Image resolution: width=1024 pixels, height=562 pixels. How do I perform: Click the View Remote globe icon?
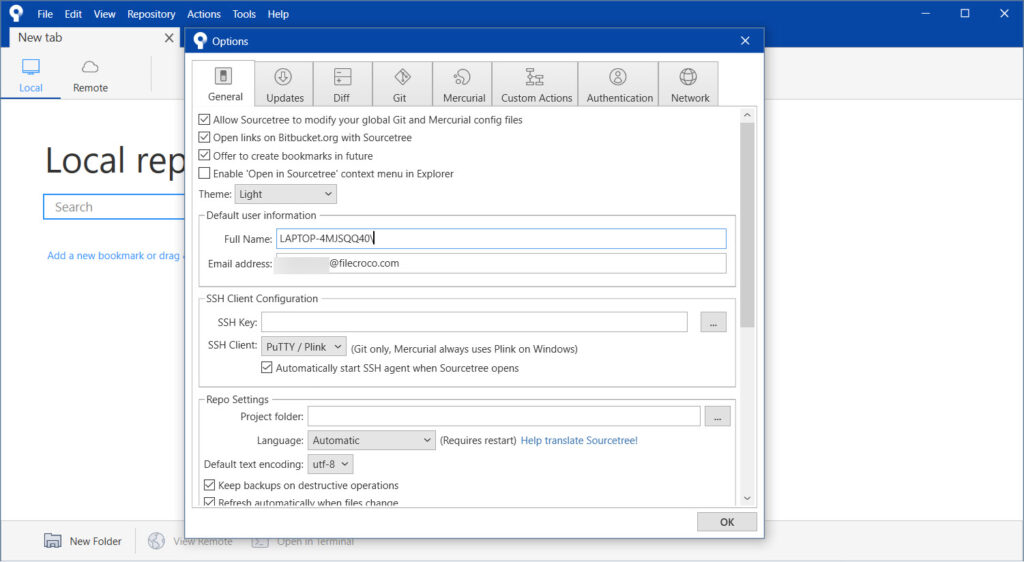[x=156, y=540]
